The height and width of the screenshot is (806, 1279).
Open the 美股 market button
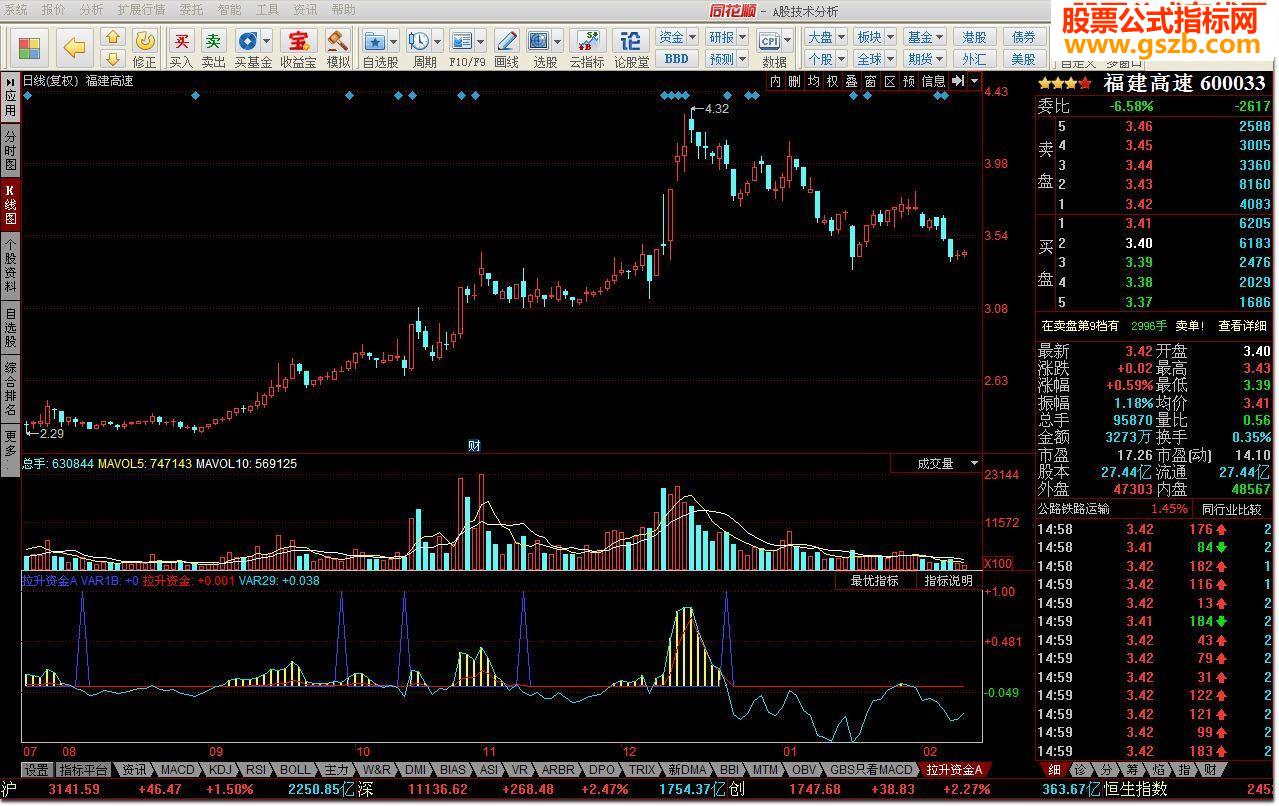pos(1024,59)
